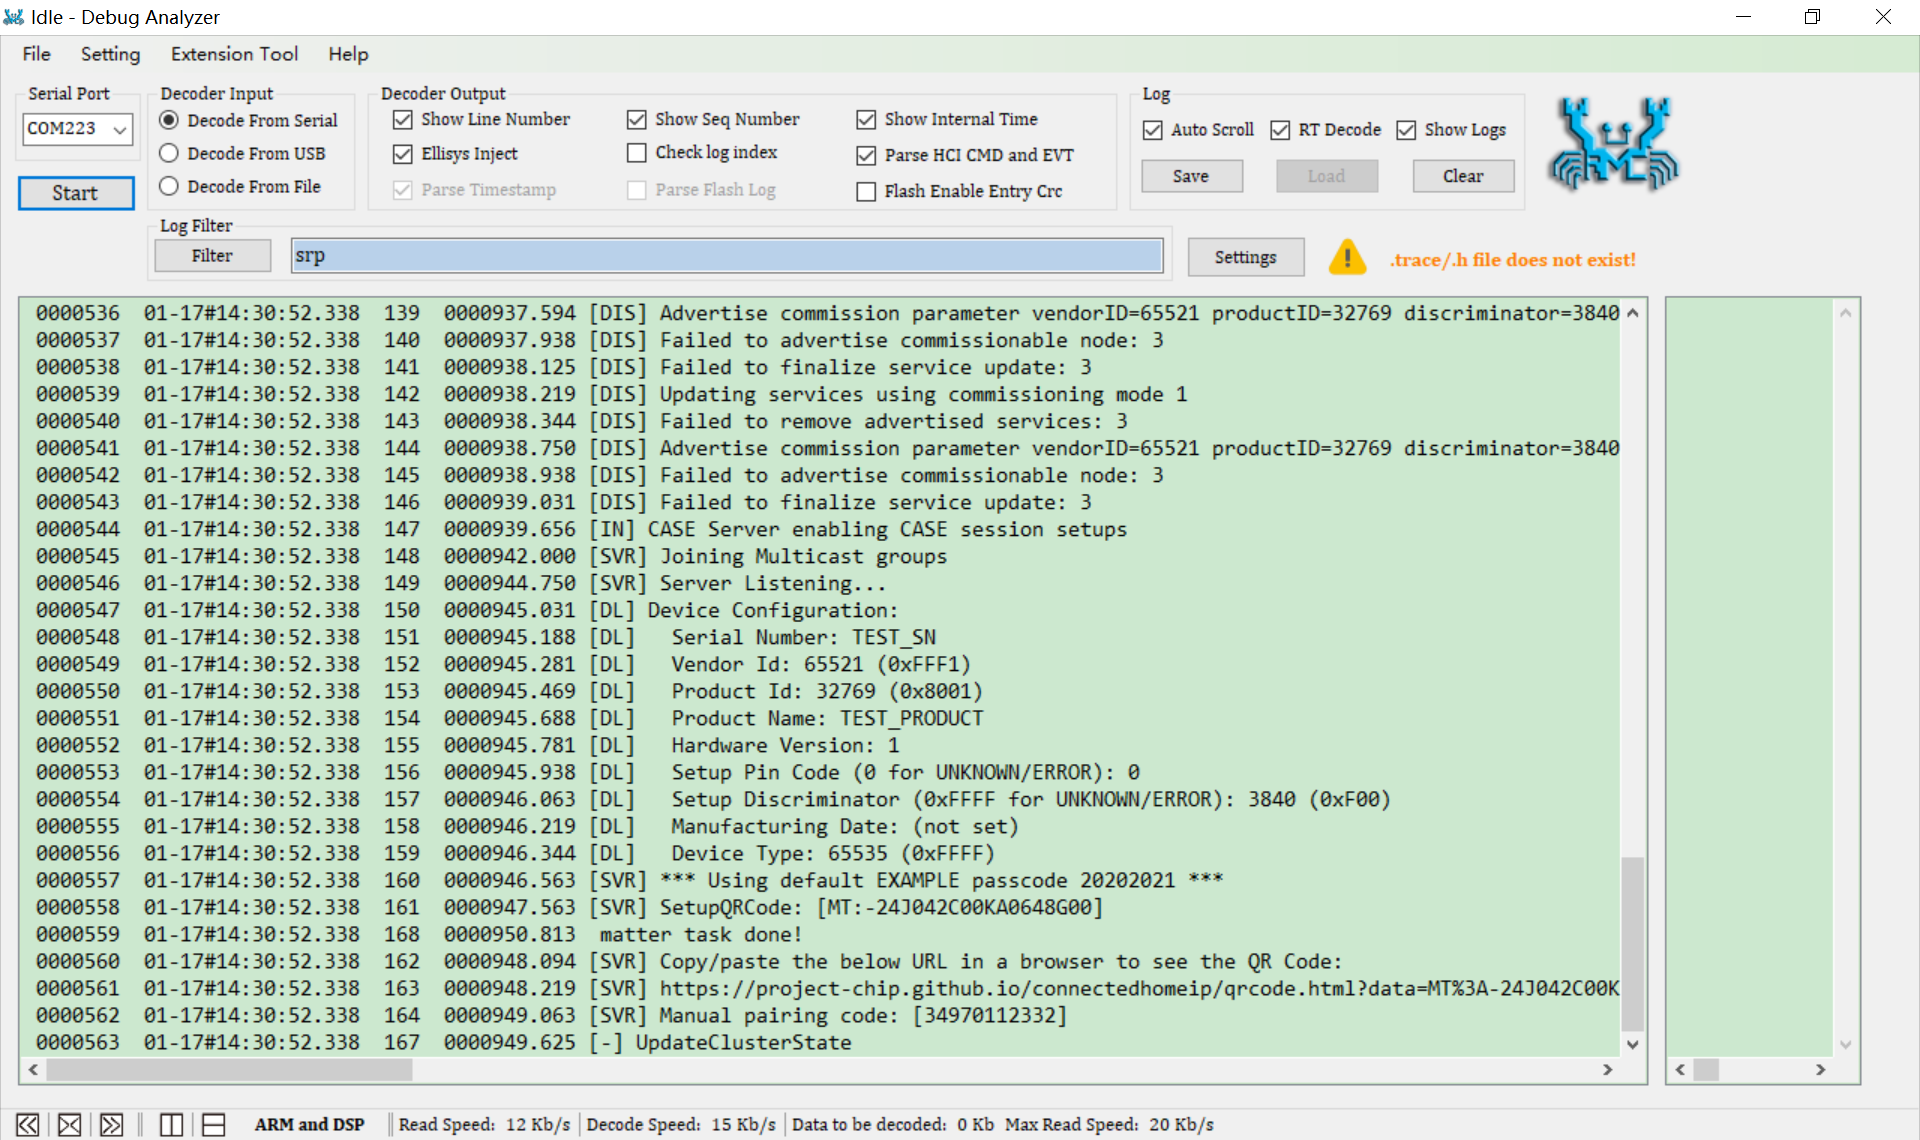Toggle Show Seq Number checkbox
This screenshot has width=1920, height=1140.
637,119
